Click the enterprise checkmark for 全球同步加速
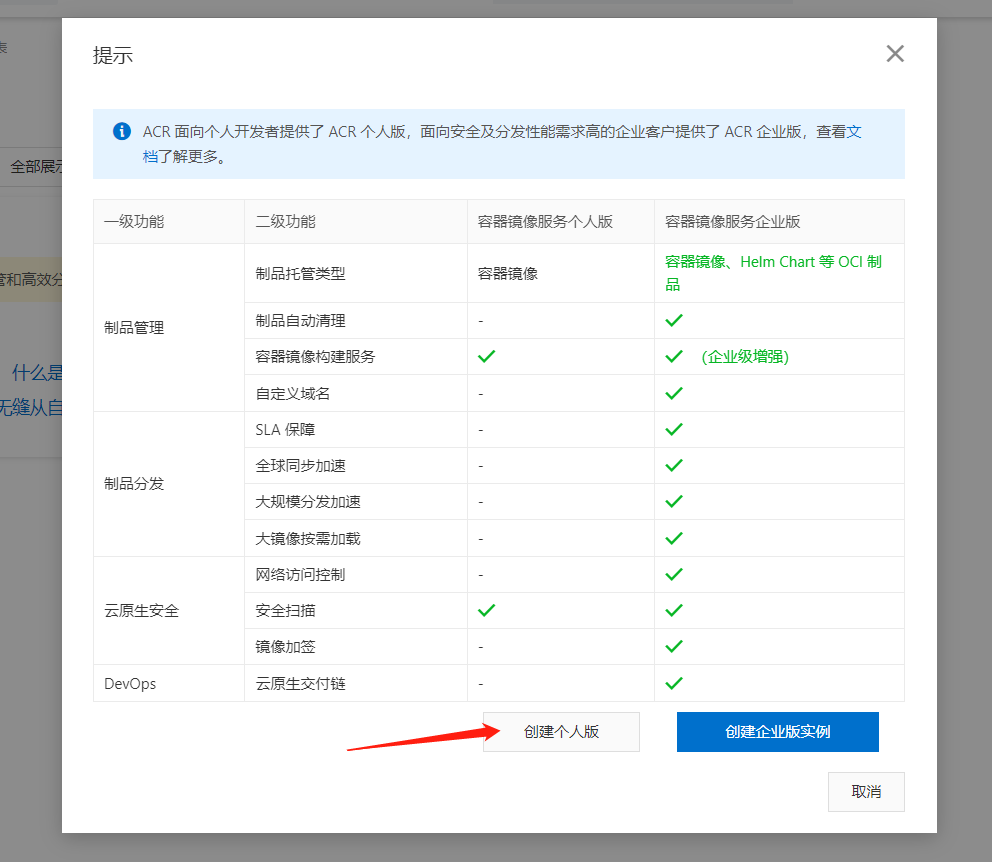The image size is (992, 862). (674, 465)
